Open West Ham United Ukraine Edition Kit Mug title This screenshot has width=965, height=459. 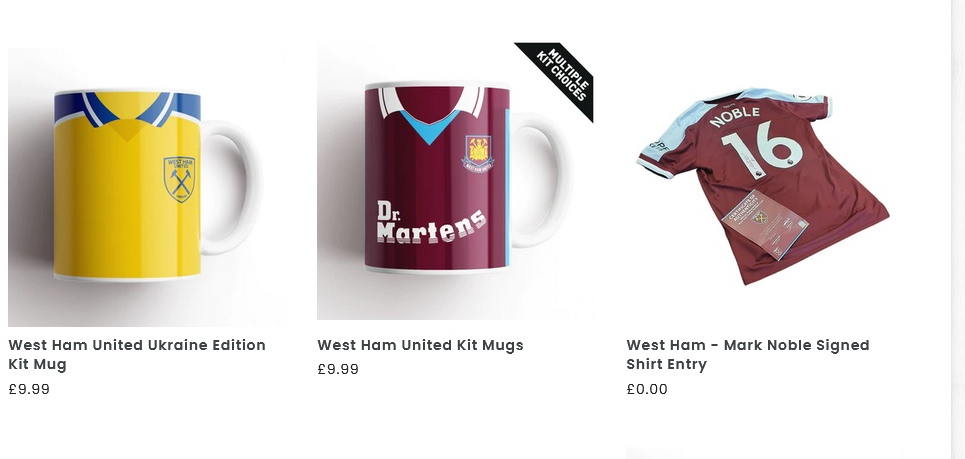tap(137, 354)
